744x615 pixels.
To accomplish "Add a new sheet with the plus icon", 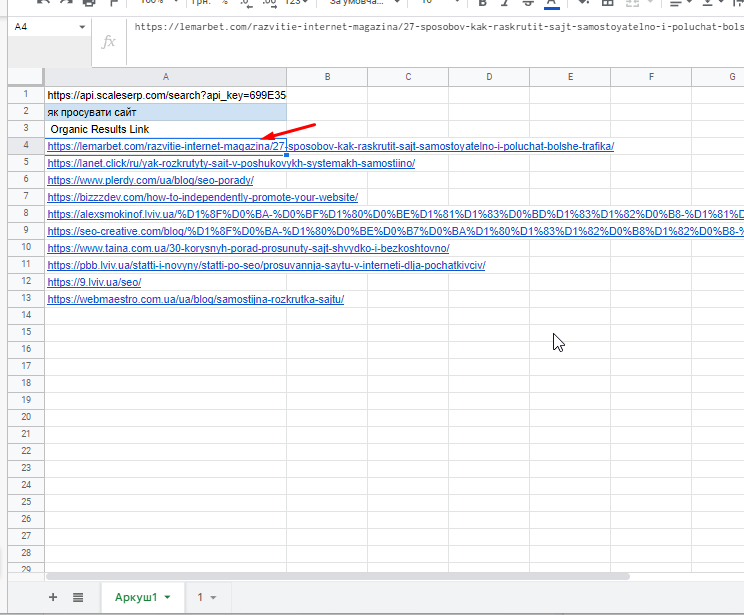I will coord(53,597).
